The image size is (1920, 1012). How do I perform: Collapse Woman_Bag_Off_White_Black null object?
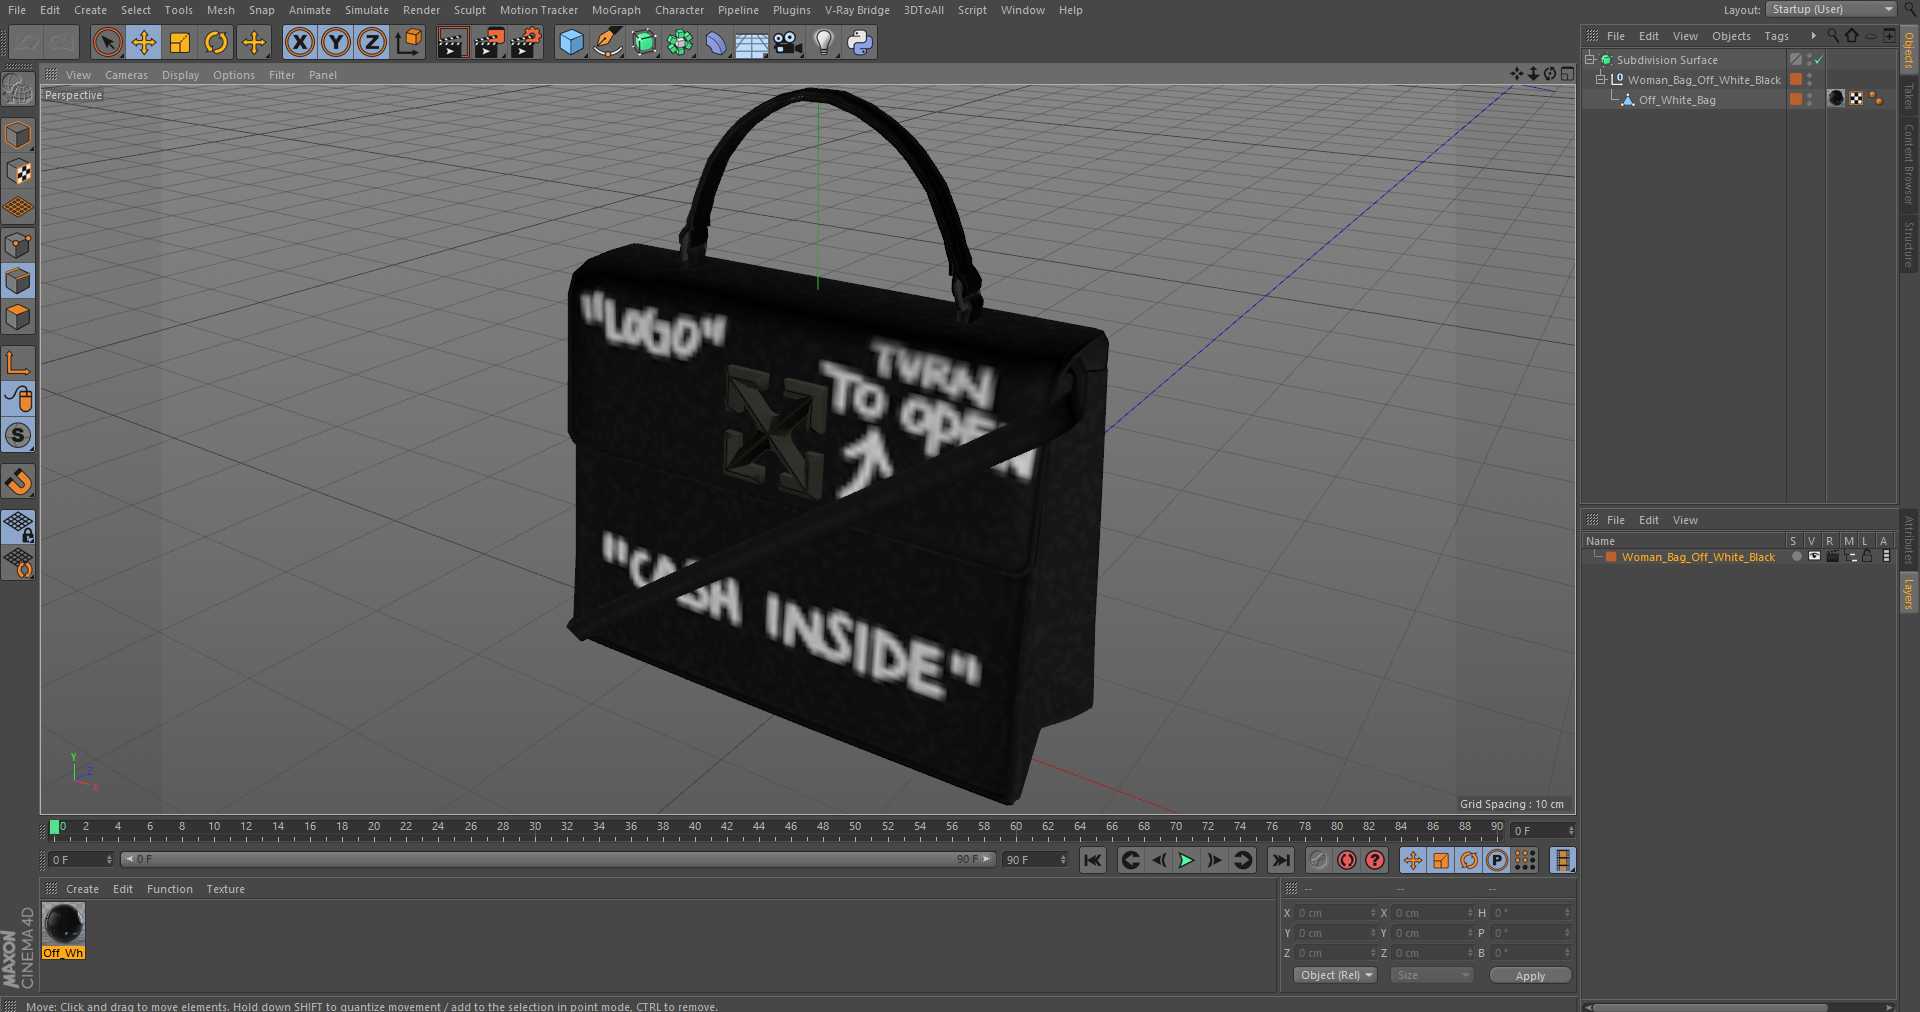coord(1601,80)
